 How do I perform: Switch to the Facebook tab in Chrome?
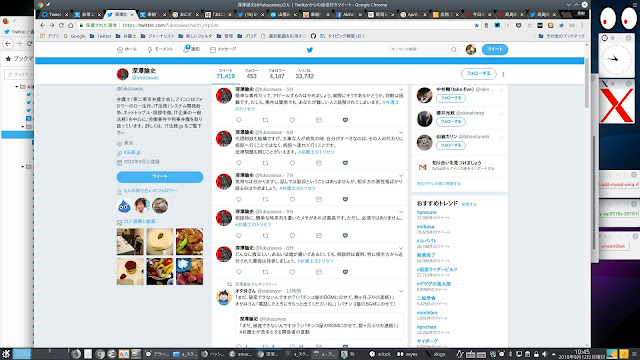349,14
